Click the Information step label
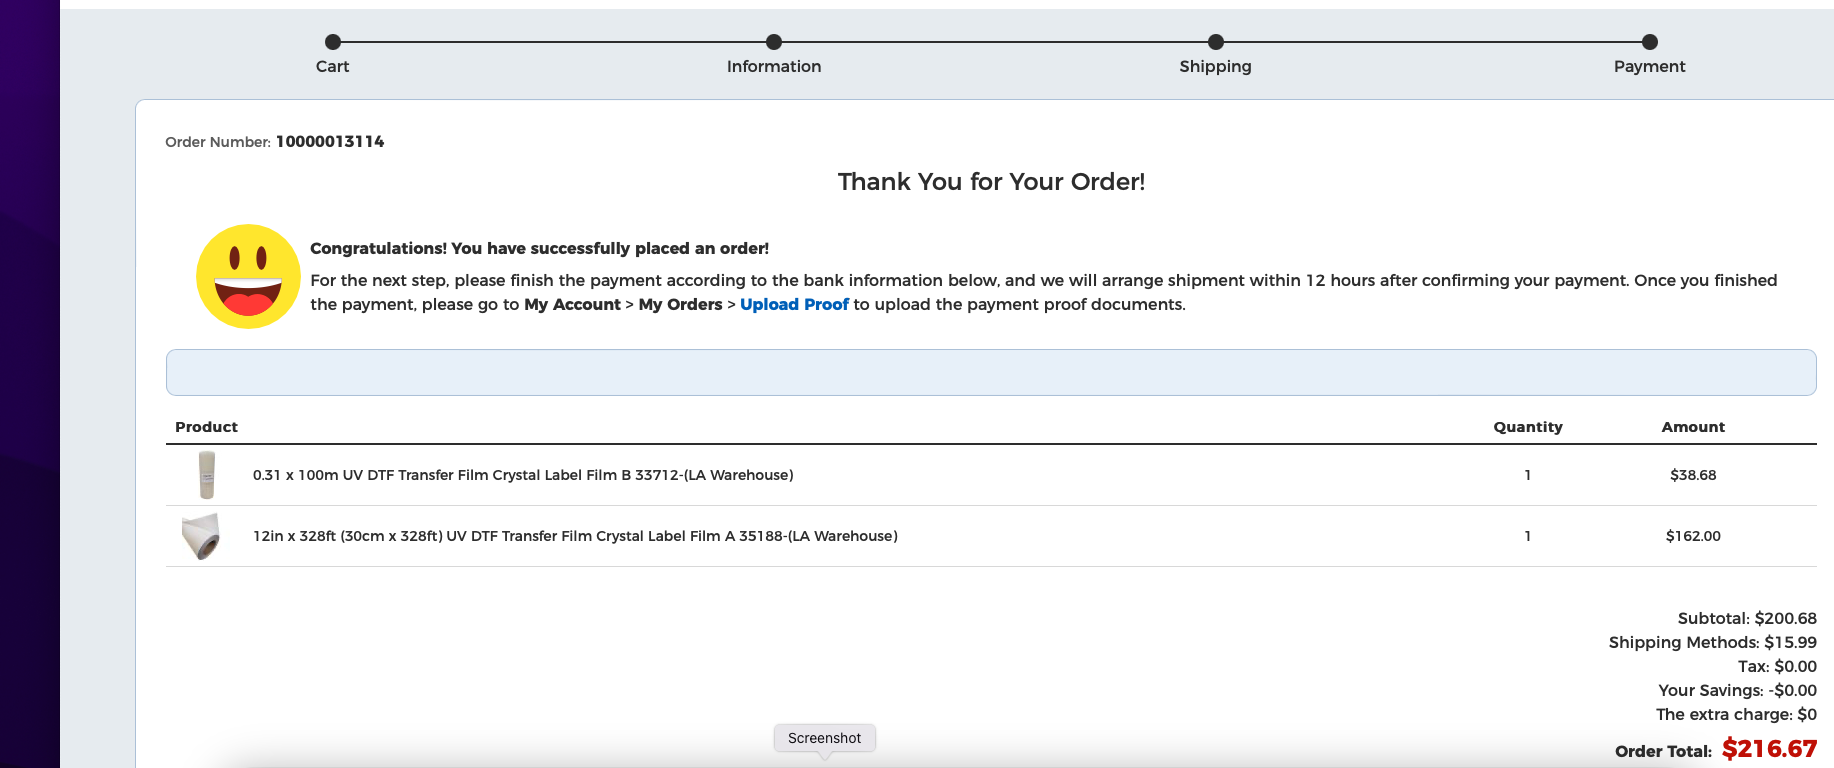 click(774, 66)
